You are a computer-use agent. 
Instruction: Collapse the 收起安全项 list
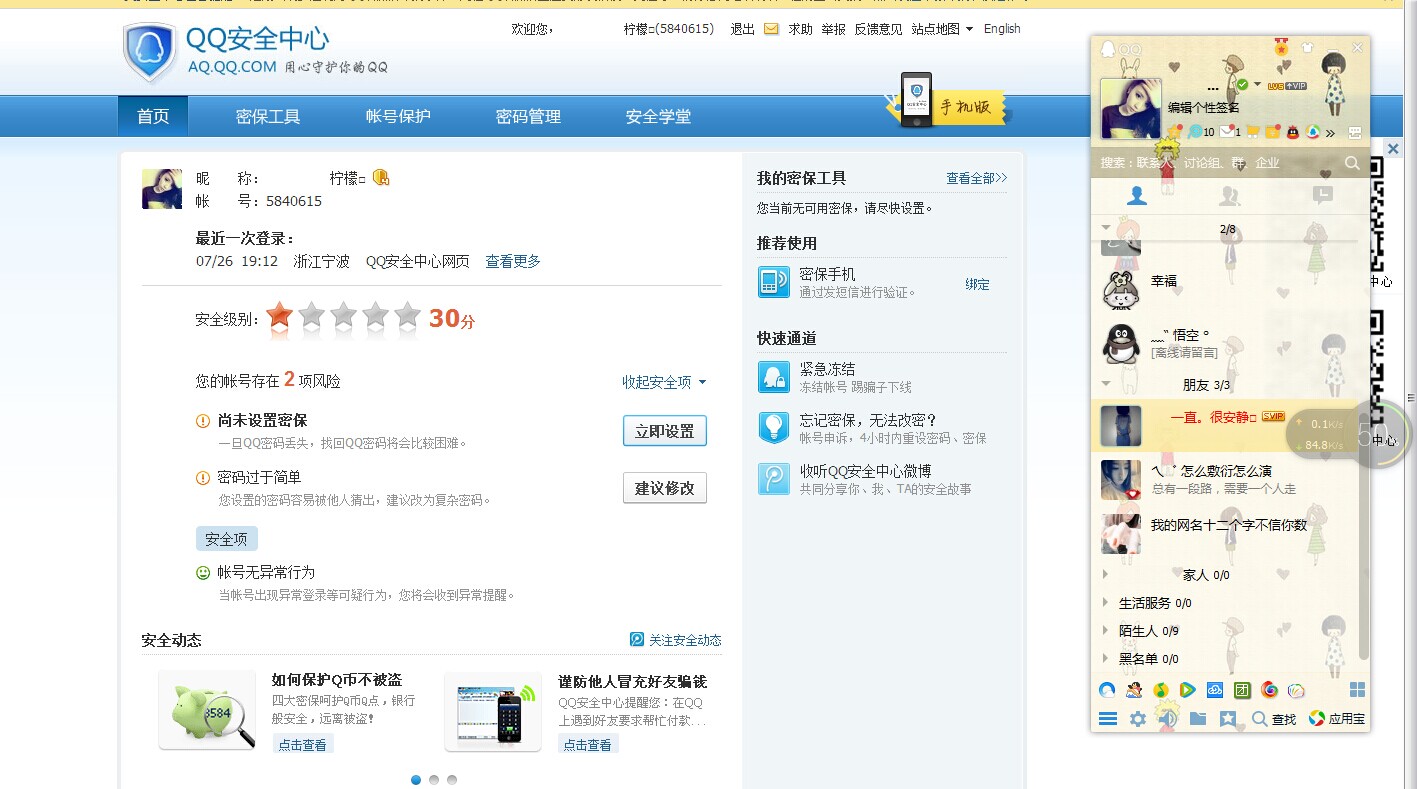664,382
